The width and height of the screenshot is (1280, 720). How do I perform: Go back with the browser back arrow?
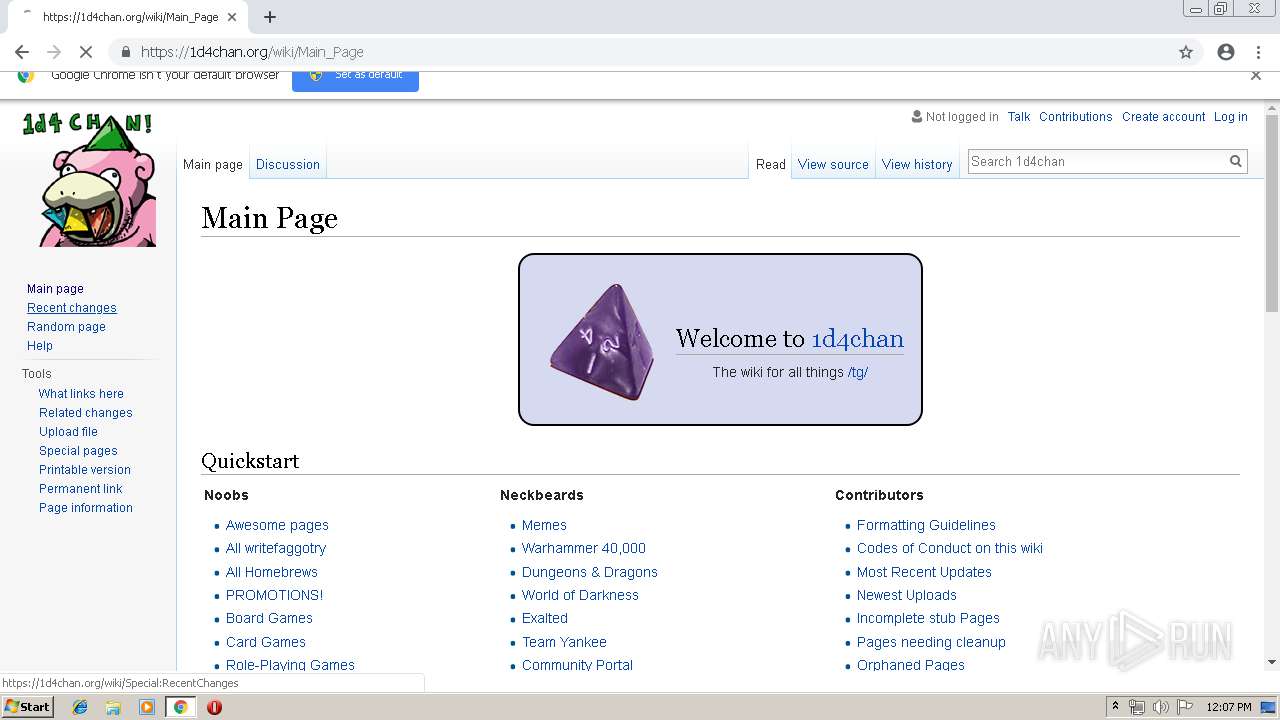pos(22,52)
